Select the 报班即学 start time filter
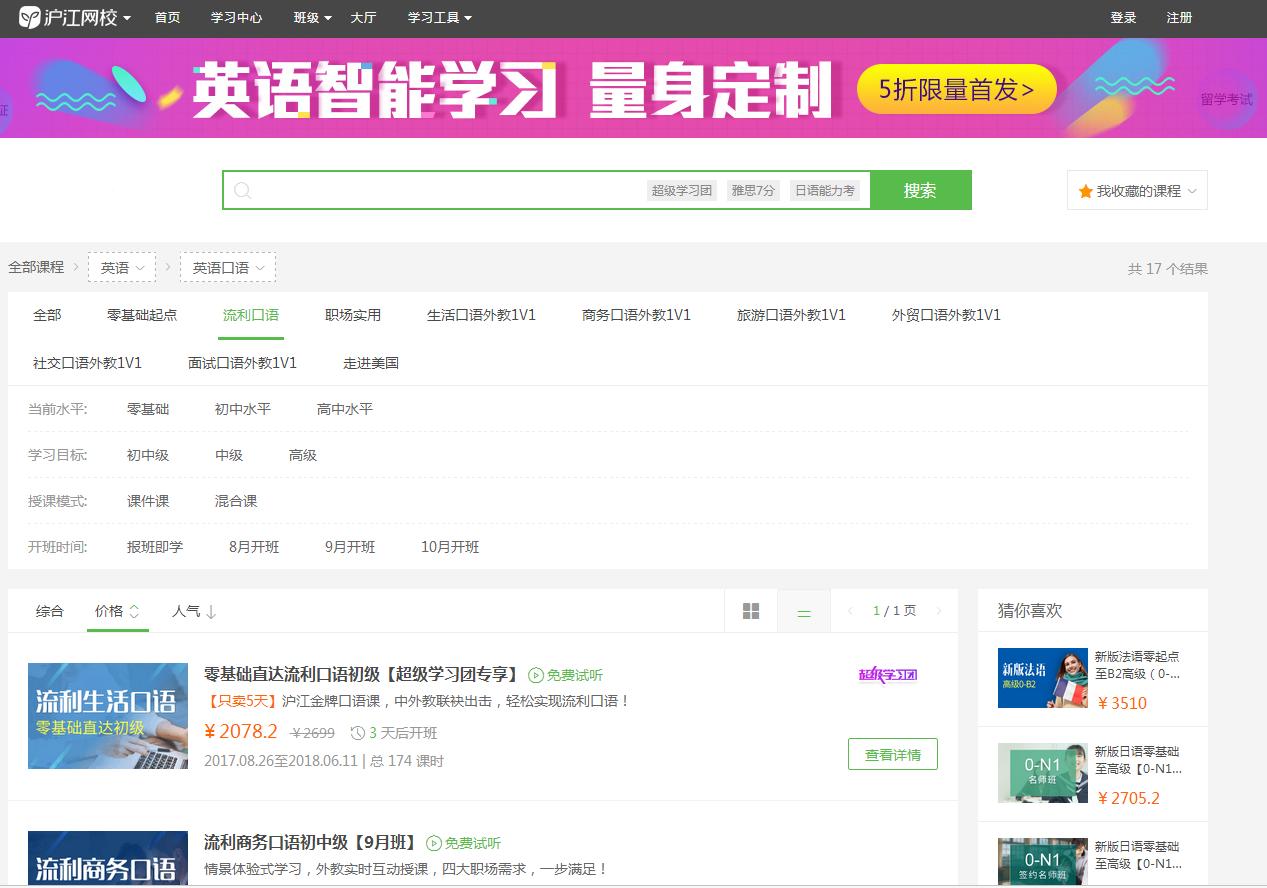The width and height of the screenshot is (1267, 888). (x=155, y=547)
